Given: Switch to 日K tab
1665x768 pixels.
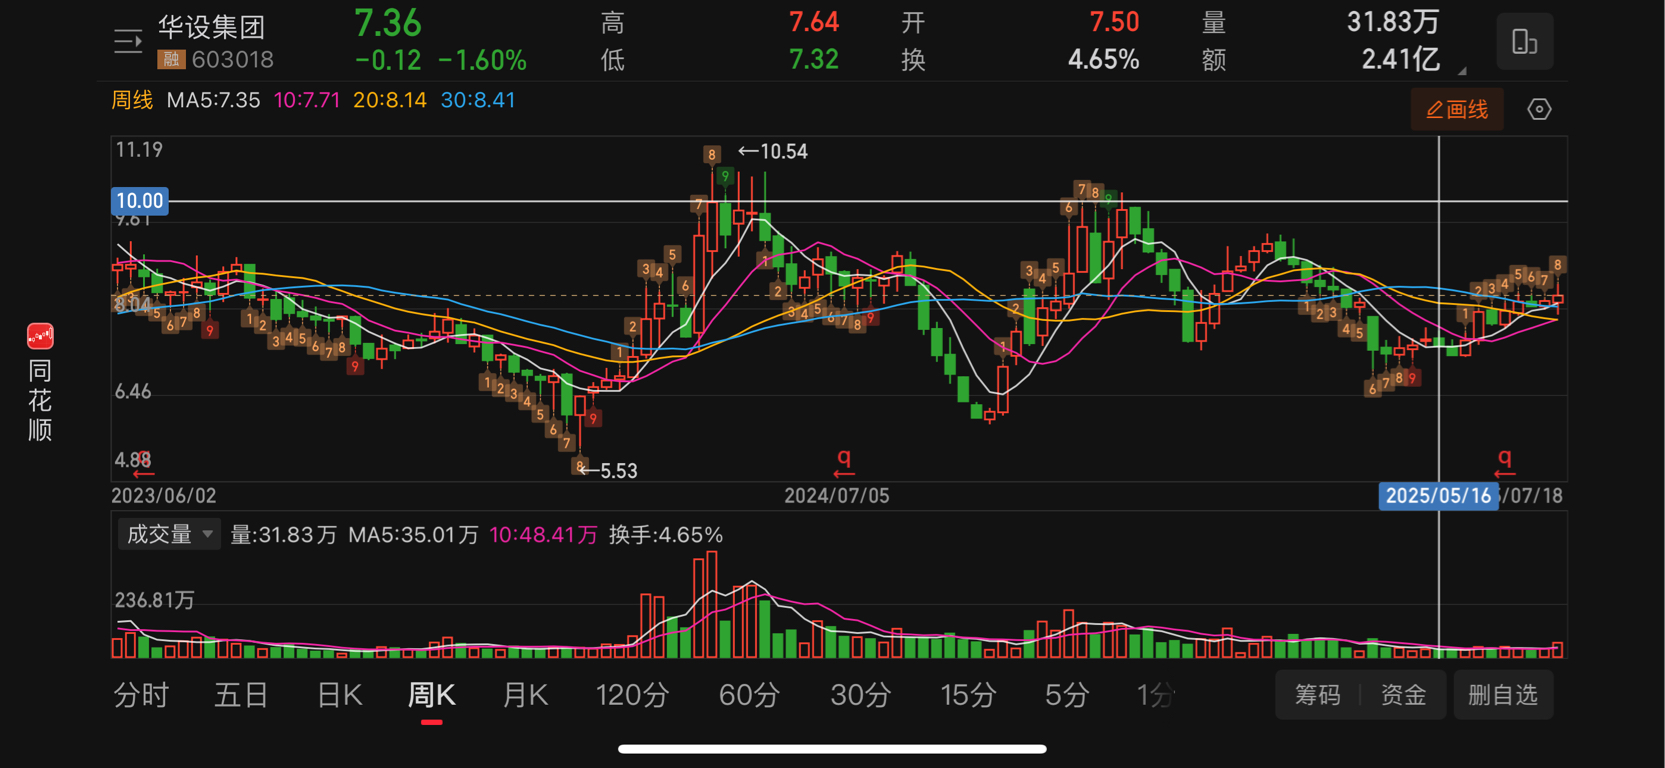Looking at the screenshot, I should point(339,695).
